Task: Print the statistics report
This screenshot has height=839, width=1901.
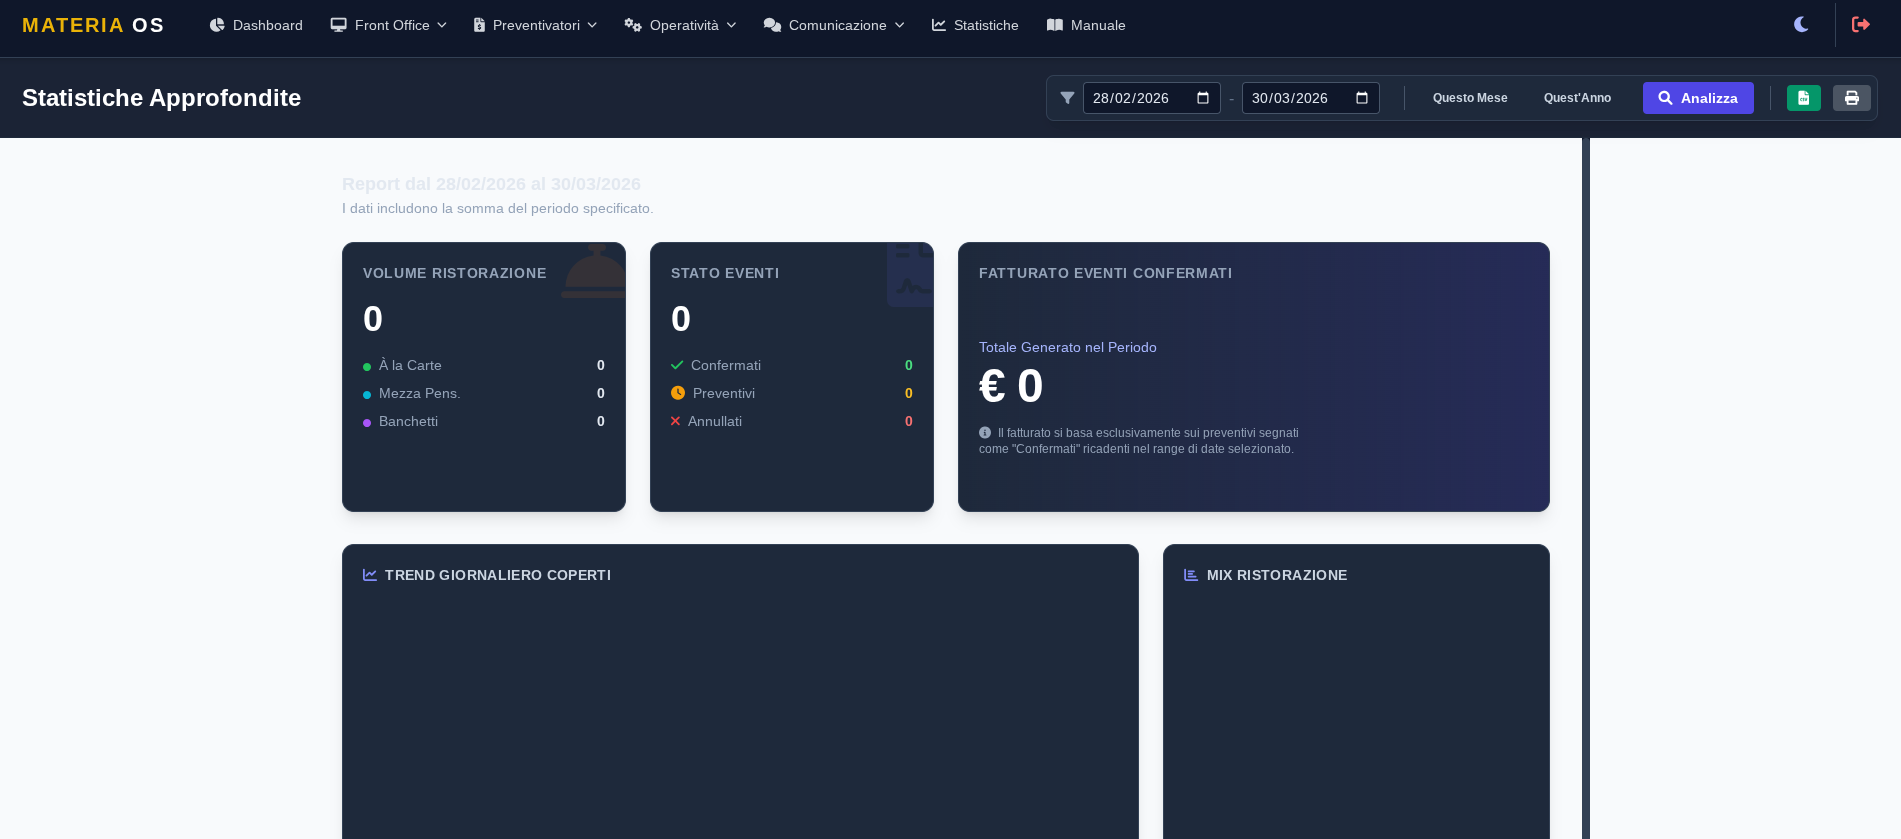Action: point(1851,98)
